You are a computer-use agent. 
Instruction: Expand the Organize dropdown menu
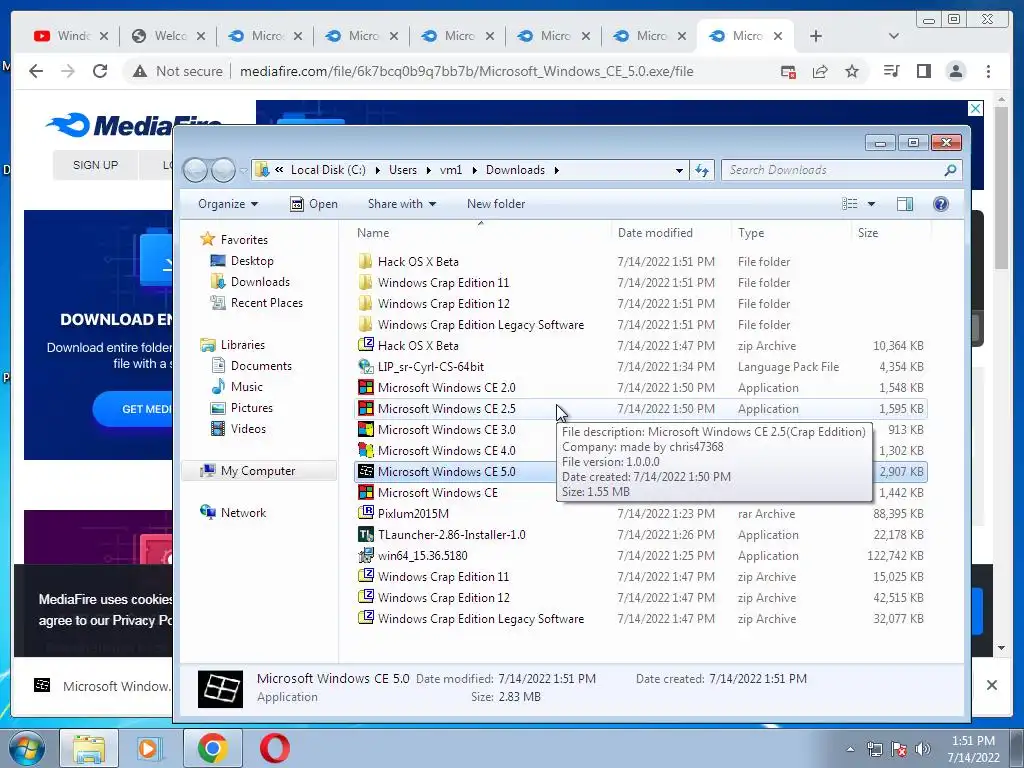(x=228, y=204)
